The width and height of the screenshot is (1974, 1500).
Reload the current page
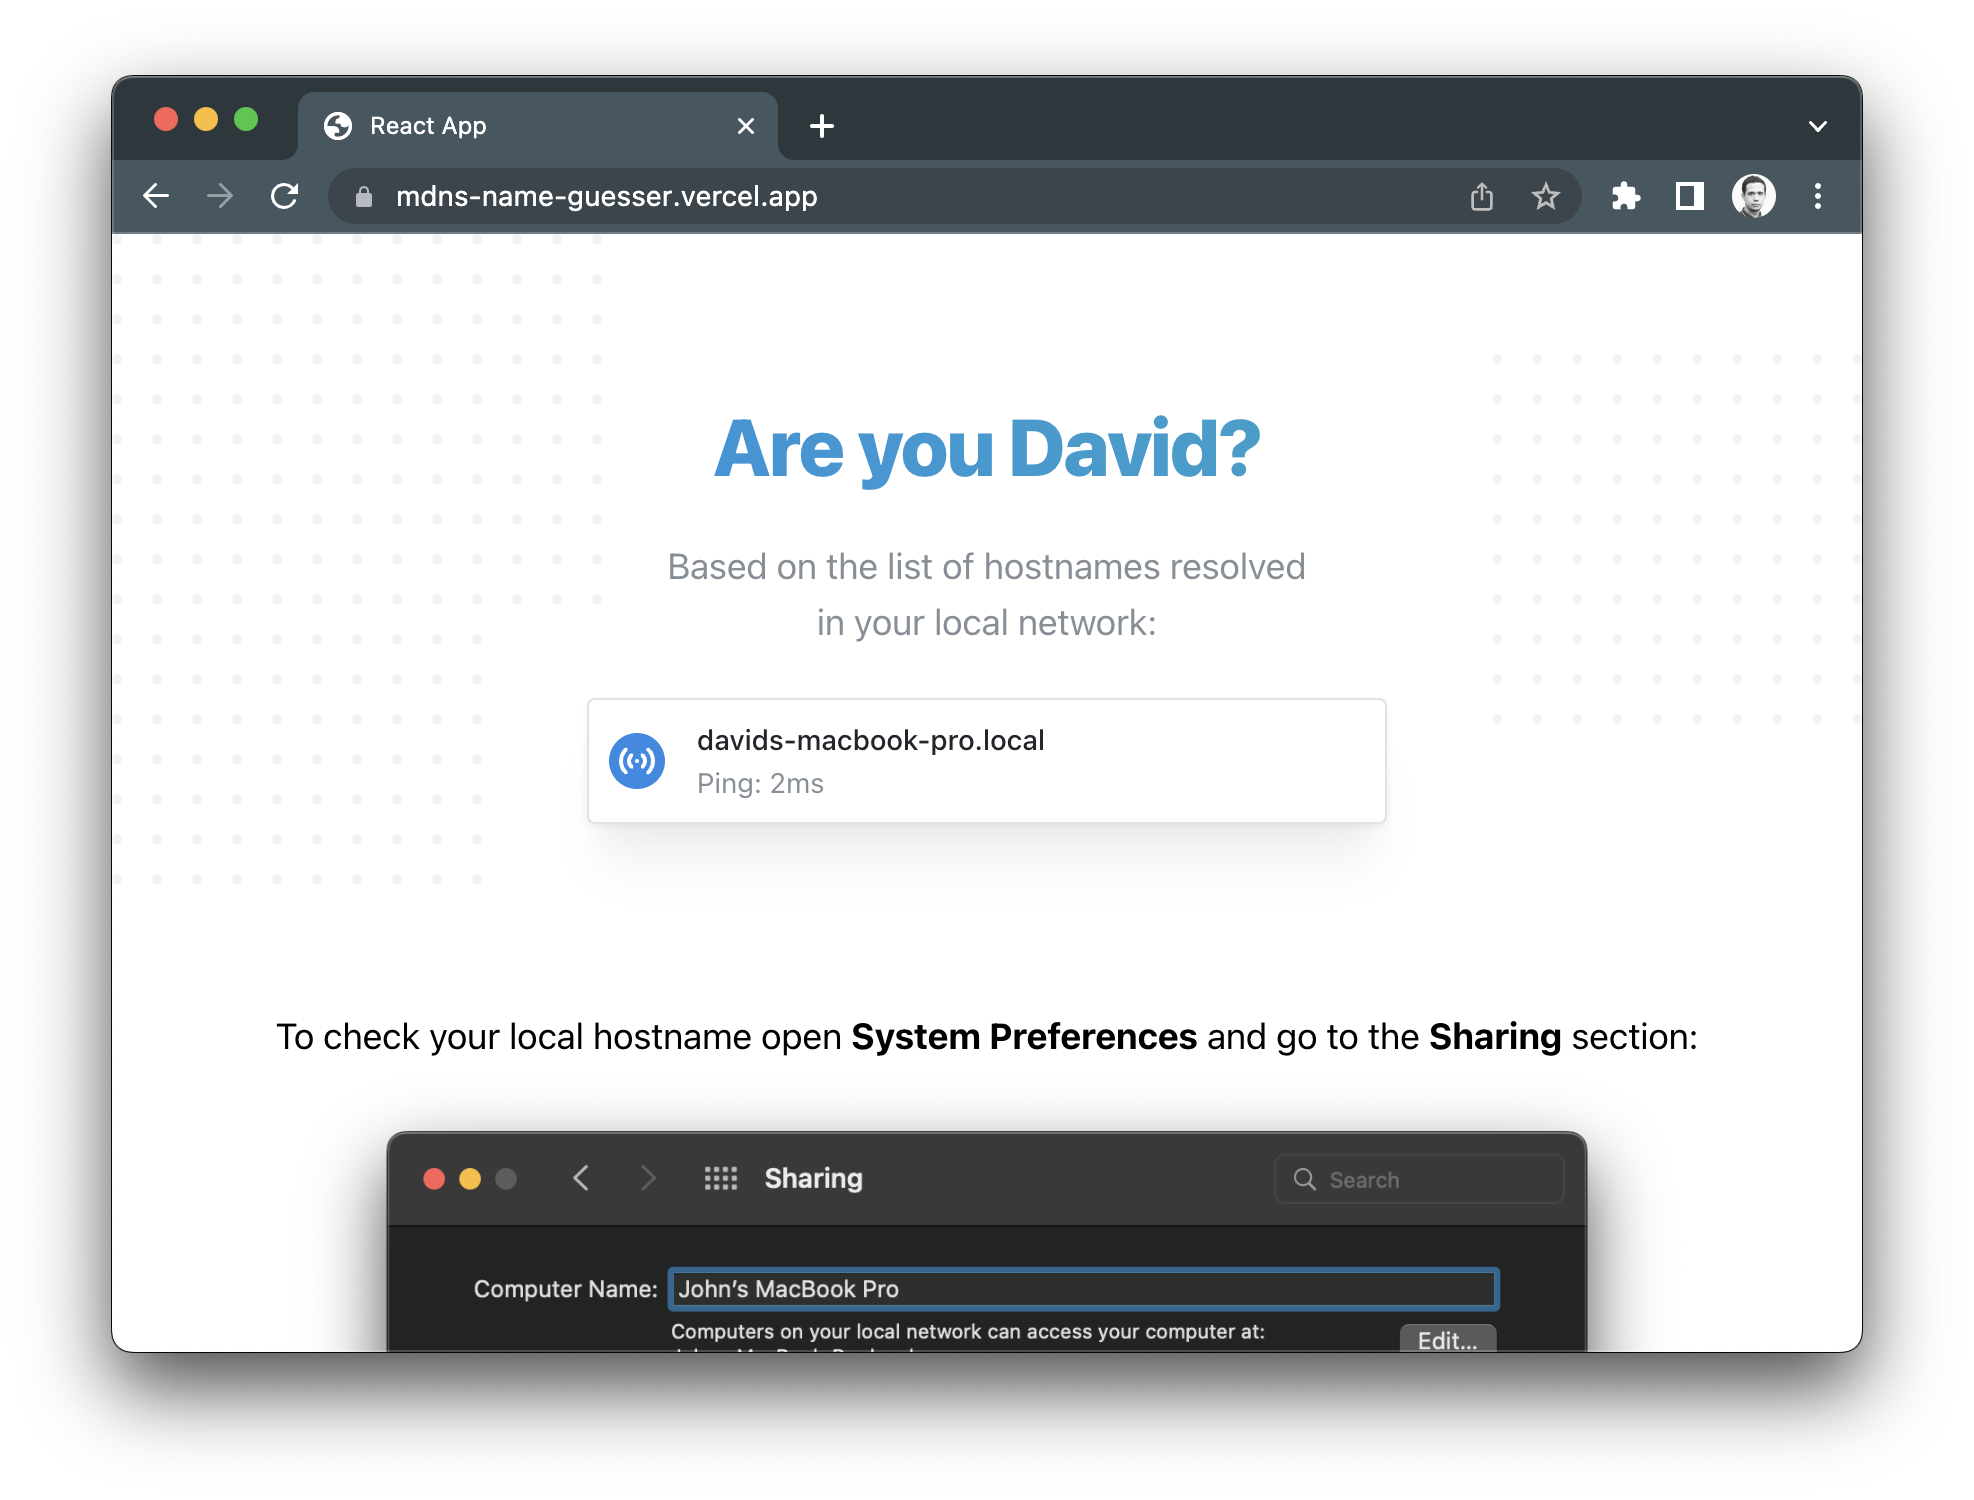point(285,196)
